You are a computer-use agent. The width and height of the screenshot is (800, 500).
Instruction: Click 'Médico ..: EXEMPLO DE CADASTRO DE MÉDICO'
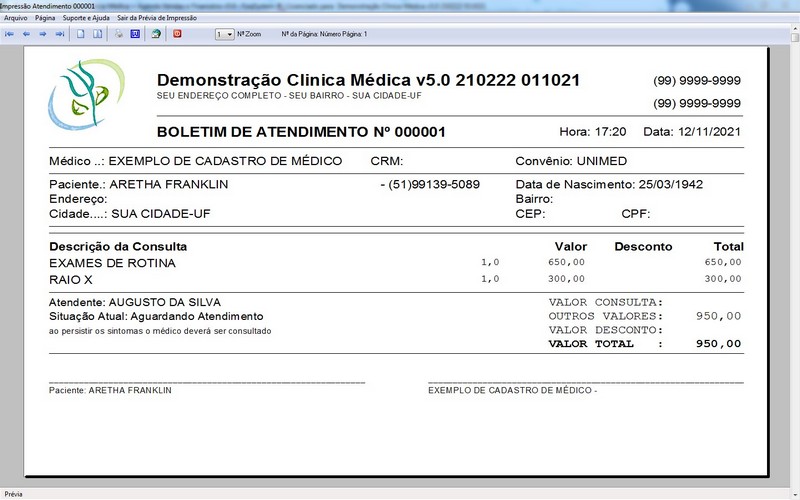coord(195,161)
